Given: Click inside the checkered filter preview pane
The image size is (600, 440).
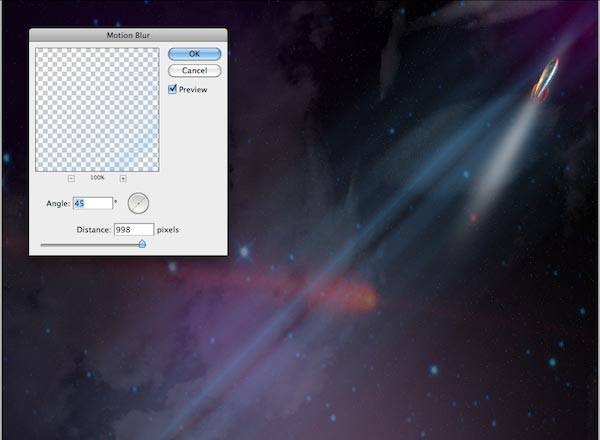Looking at the screenshot, I should click(97, 109).
